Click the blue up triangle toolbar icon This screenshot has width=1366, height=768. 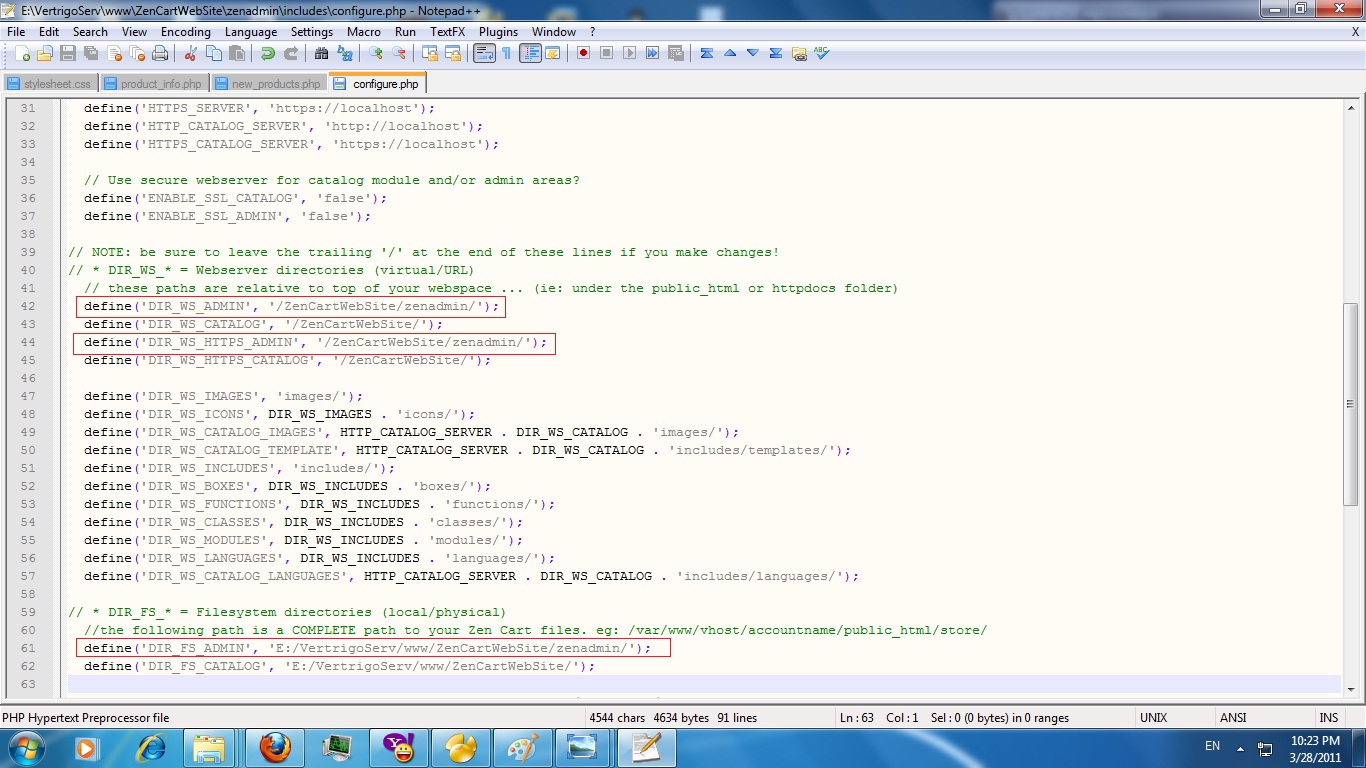pyautogui.click(x=730, y=53)
